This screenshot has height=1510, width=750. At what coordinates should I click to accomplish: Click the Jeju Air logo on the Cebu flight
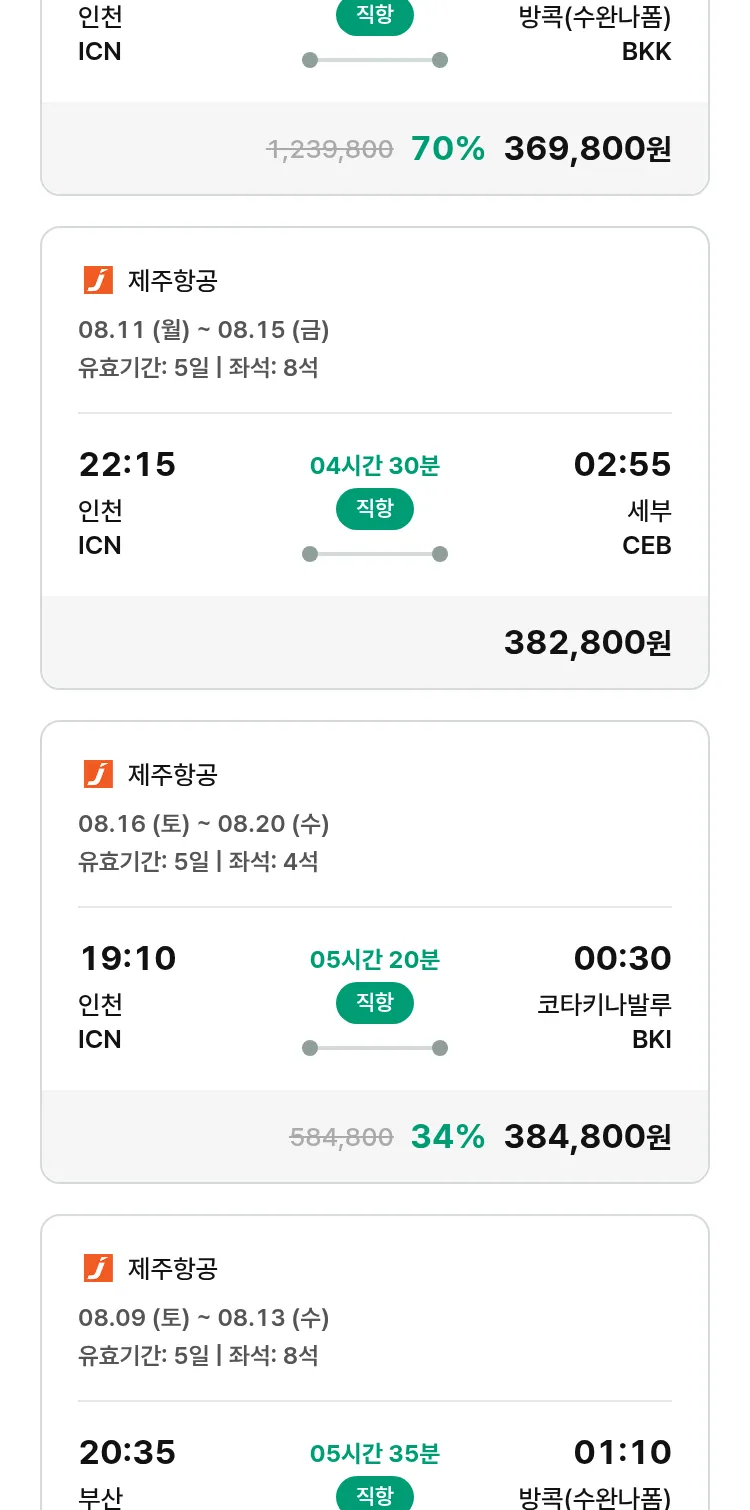(x=98, y=281)
